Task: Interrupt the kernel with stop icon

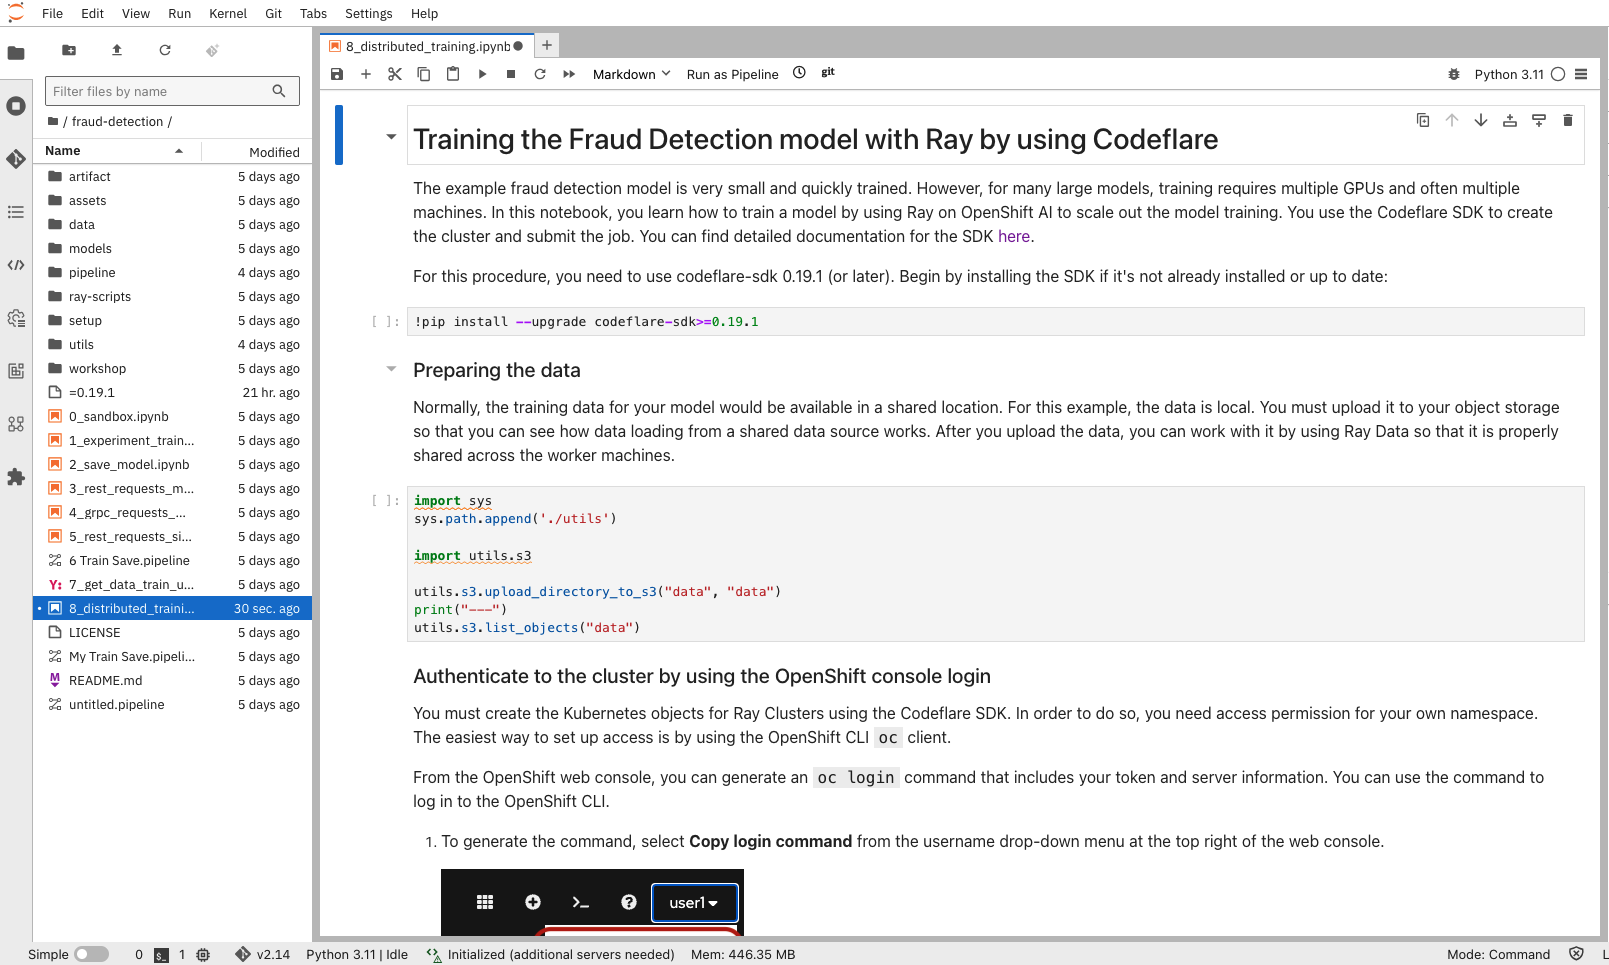Action: tap(510, 73)
